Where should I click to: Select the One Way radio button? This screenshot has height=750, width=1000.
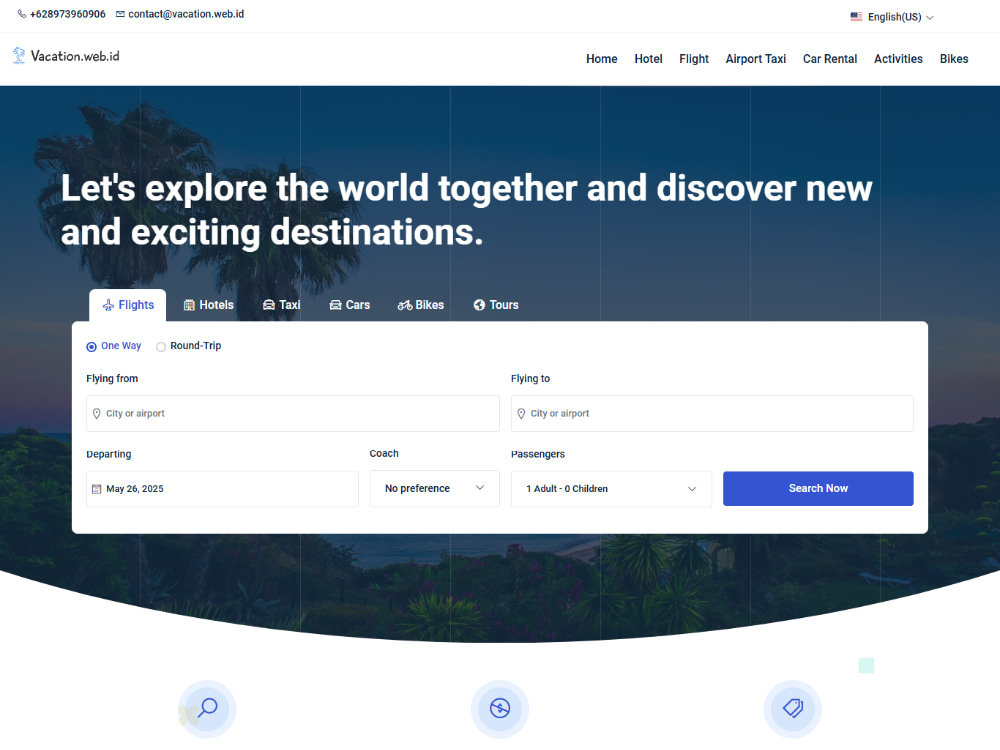click(91, 347)
